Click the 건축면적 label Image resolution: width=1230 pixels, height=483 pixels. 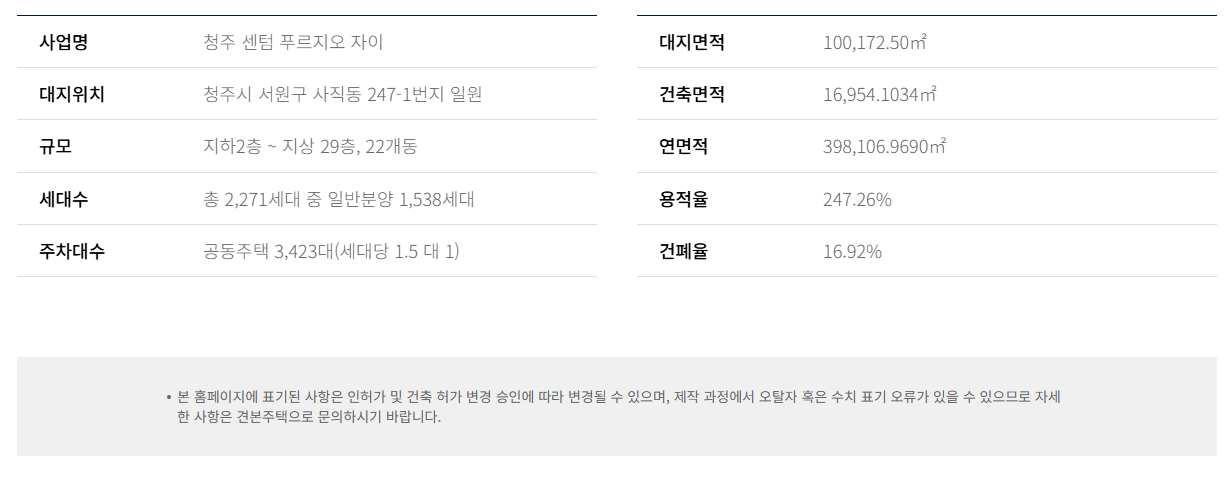[692, 94]
